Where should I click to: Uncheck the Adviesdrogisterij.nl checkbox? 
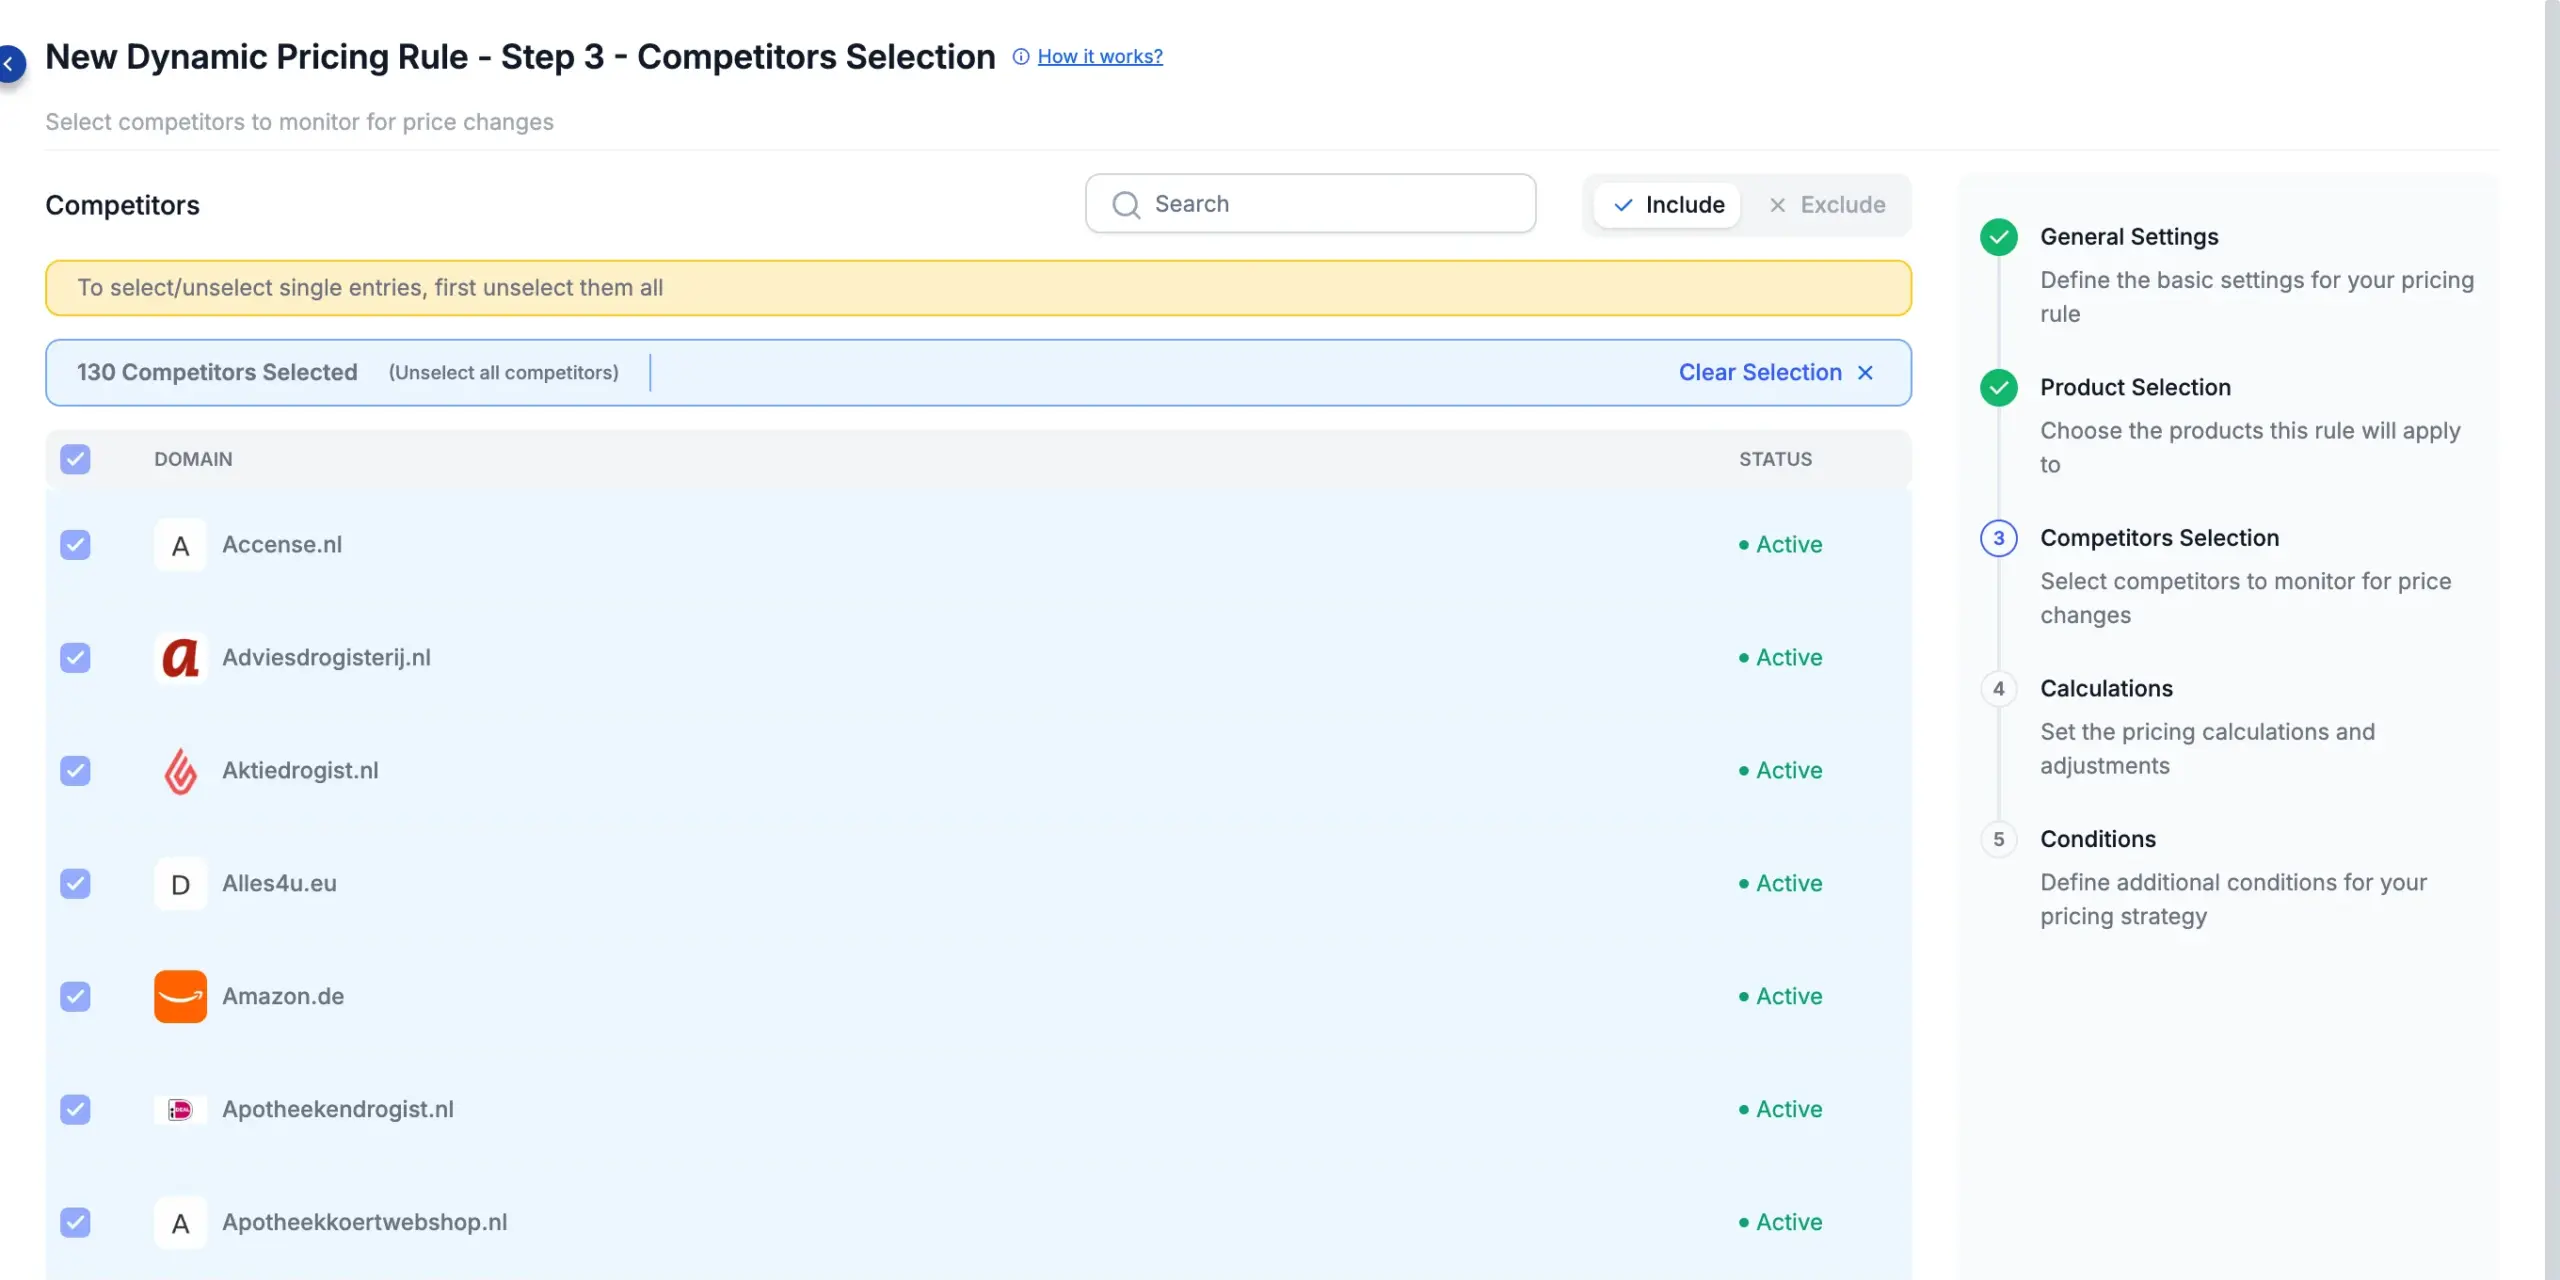coord(75,658)
